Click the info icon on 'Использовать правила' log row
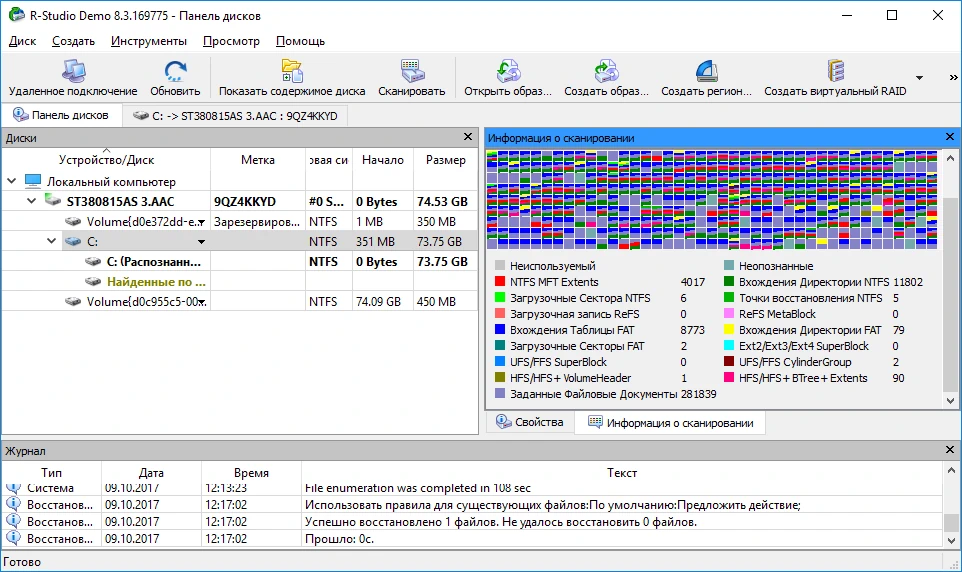 13,504
